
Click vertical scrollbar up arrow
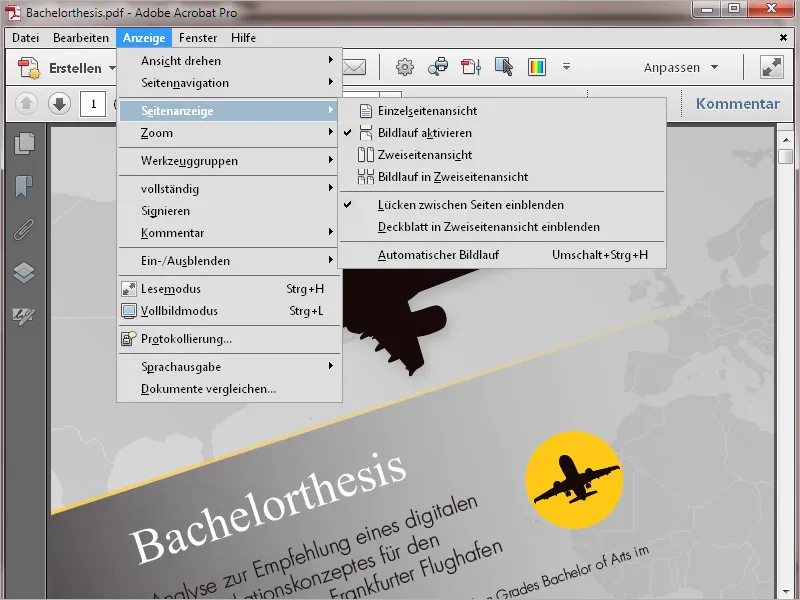tap(786, 140)
